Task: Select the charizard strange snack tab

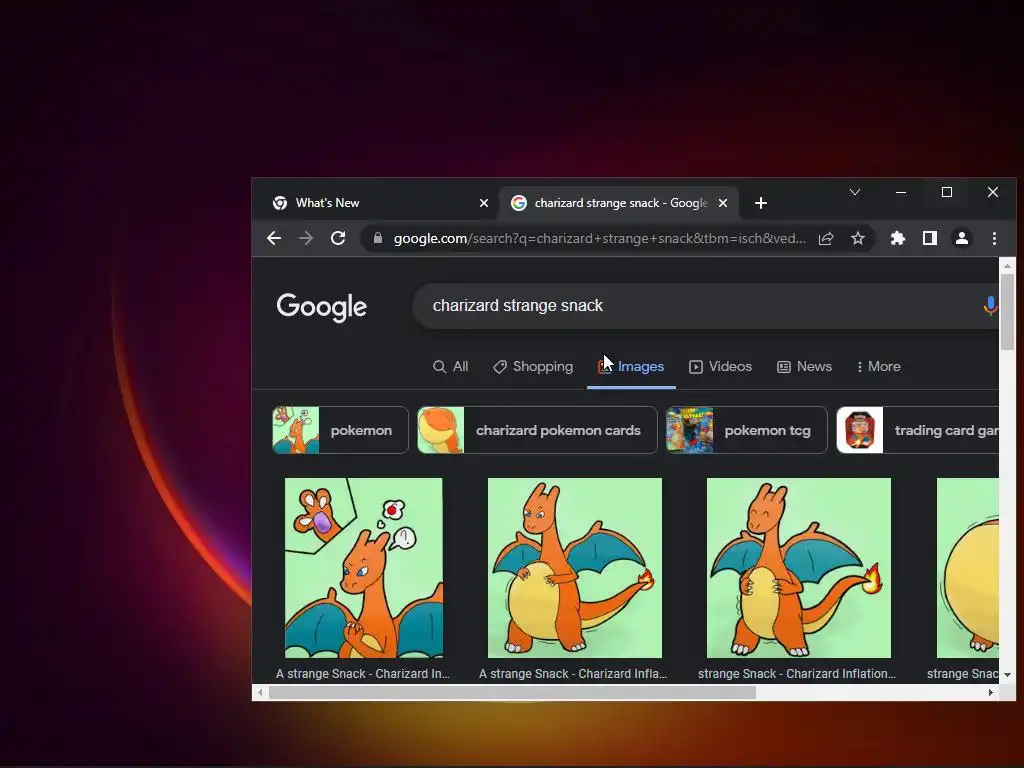Action: (x=619, y=203)
